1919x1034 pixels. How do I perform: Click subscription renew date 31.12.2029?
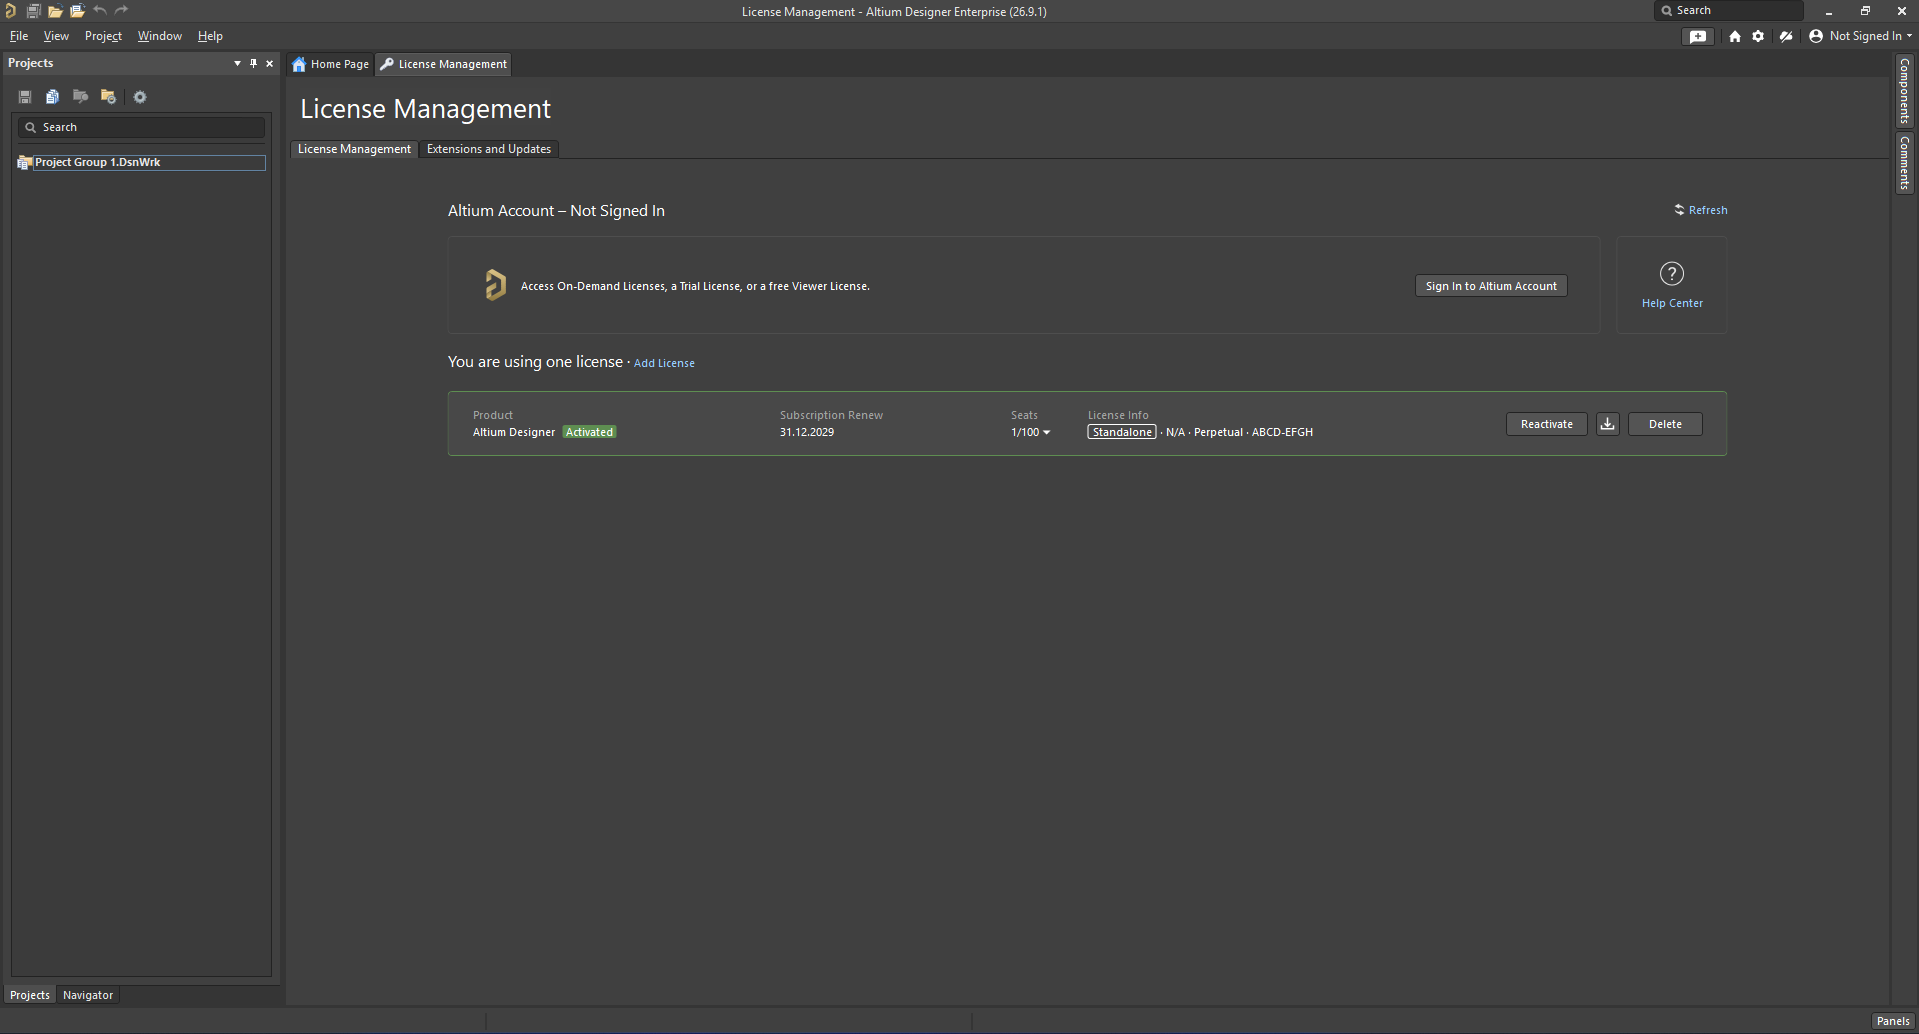tap(807, 432)
